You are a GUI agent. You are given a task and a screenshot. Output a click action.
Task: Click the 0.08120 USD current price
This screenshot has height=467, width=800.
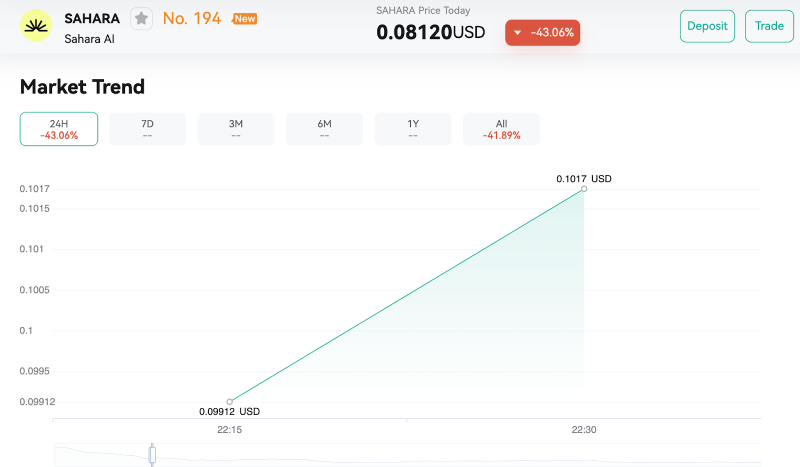430,32
